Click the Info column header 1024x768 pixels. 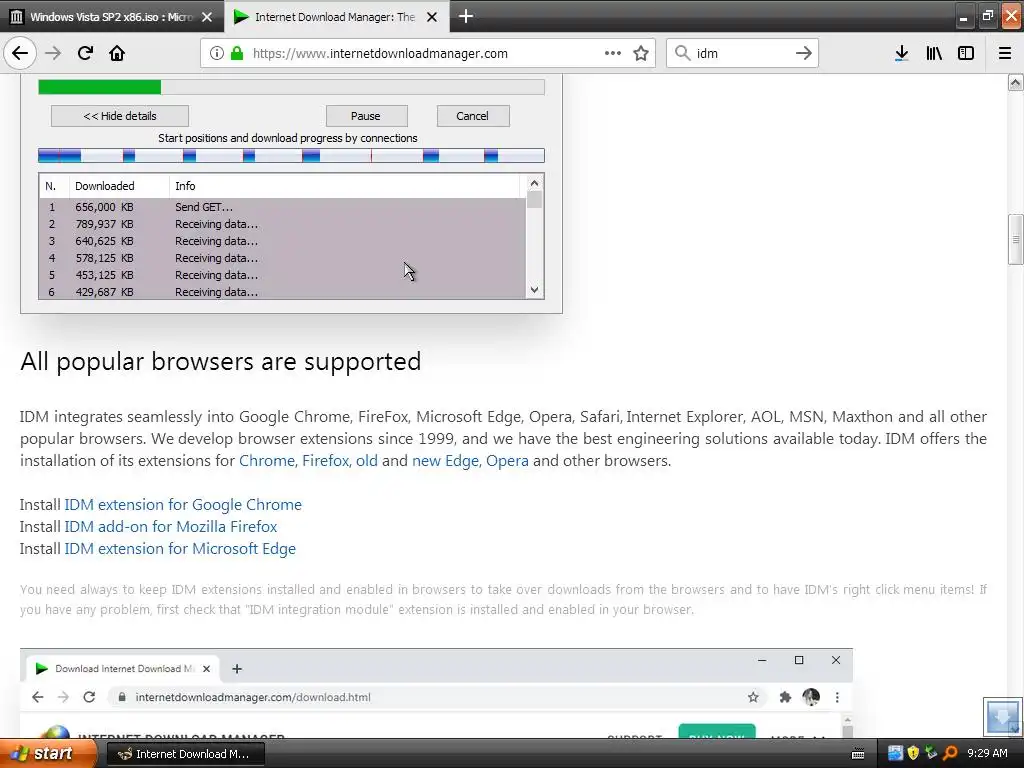pyautogui.click(x=346, y=186)
